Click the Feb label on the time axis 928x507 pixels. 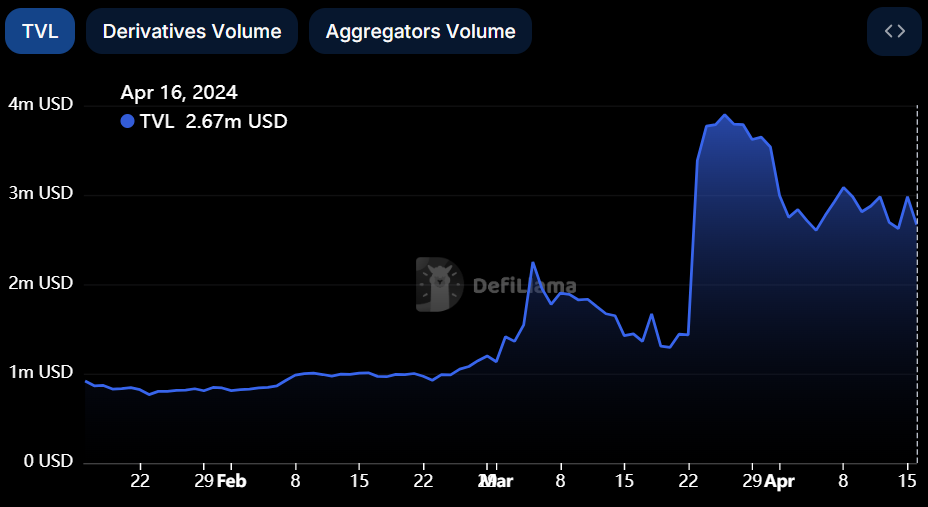[x=231, y=482]
